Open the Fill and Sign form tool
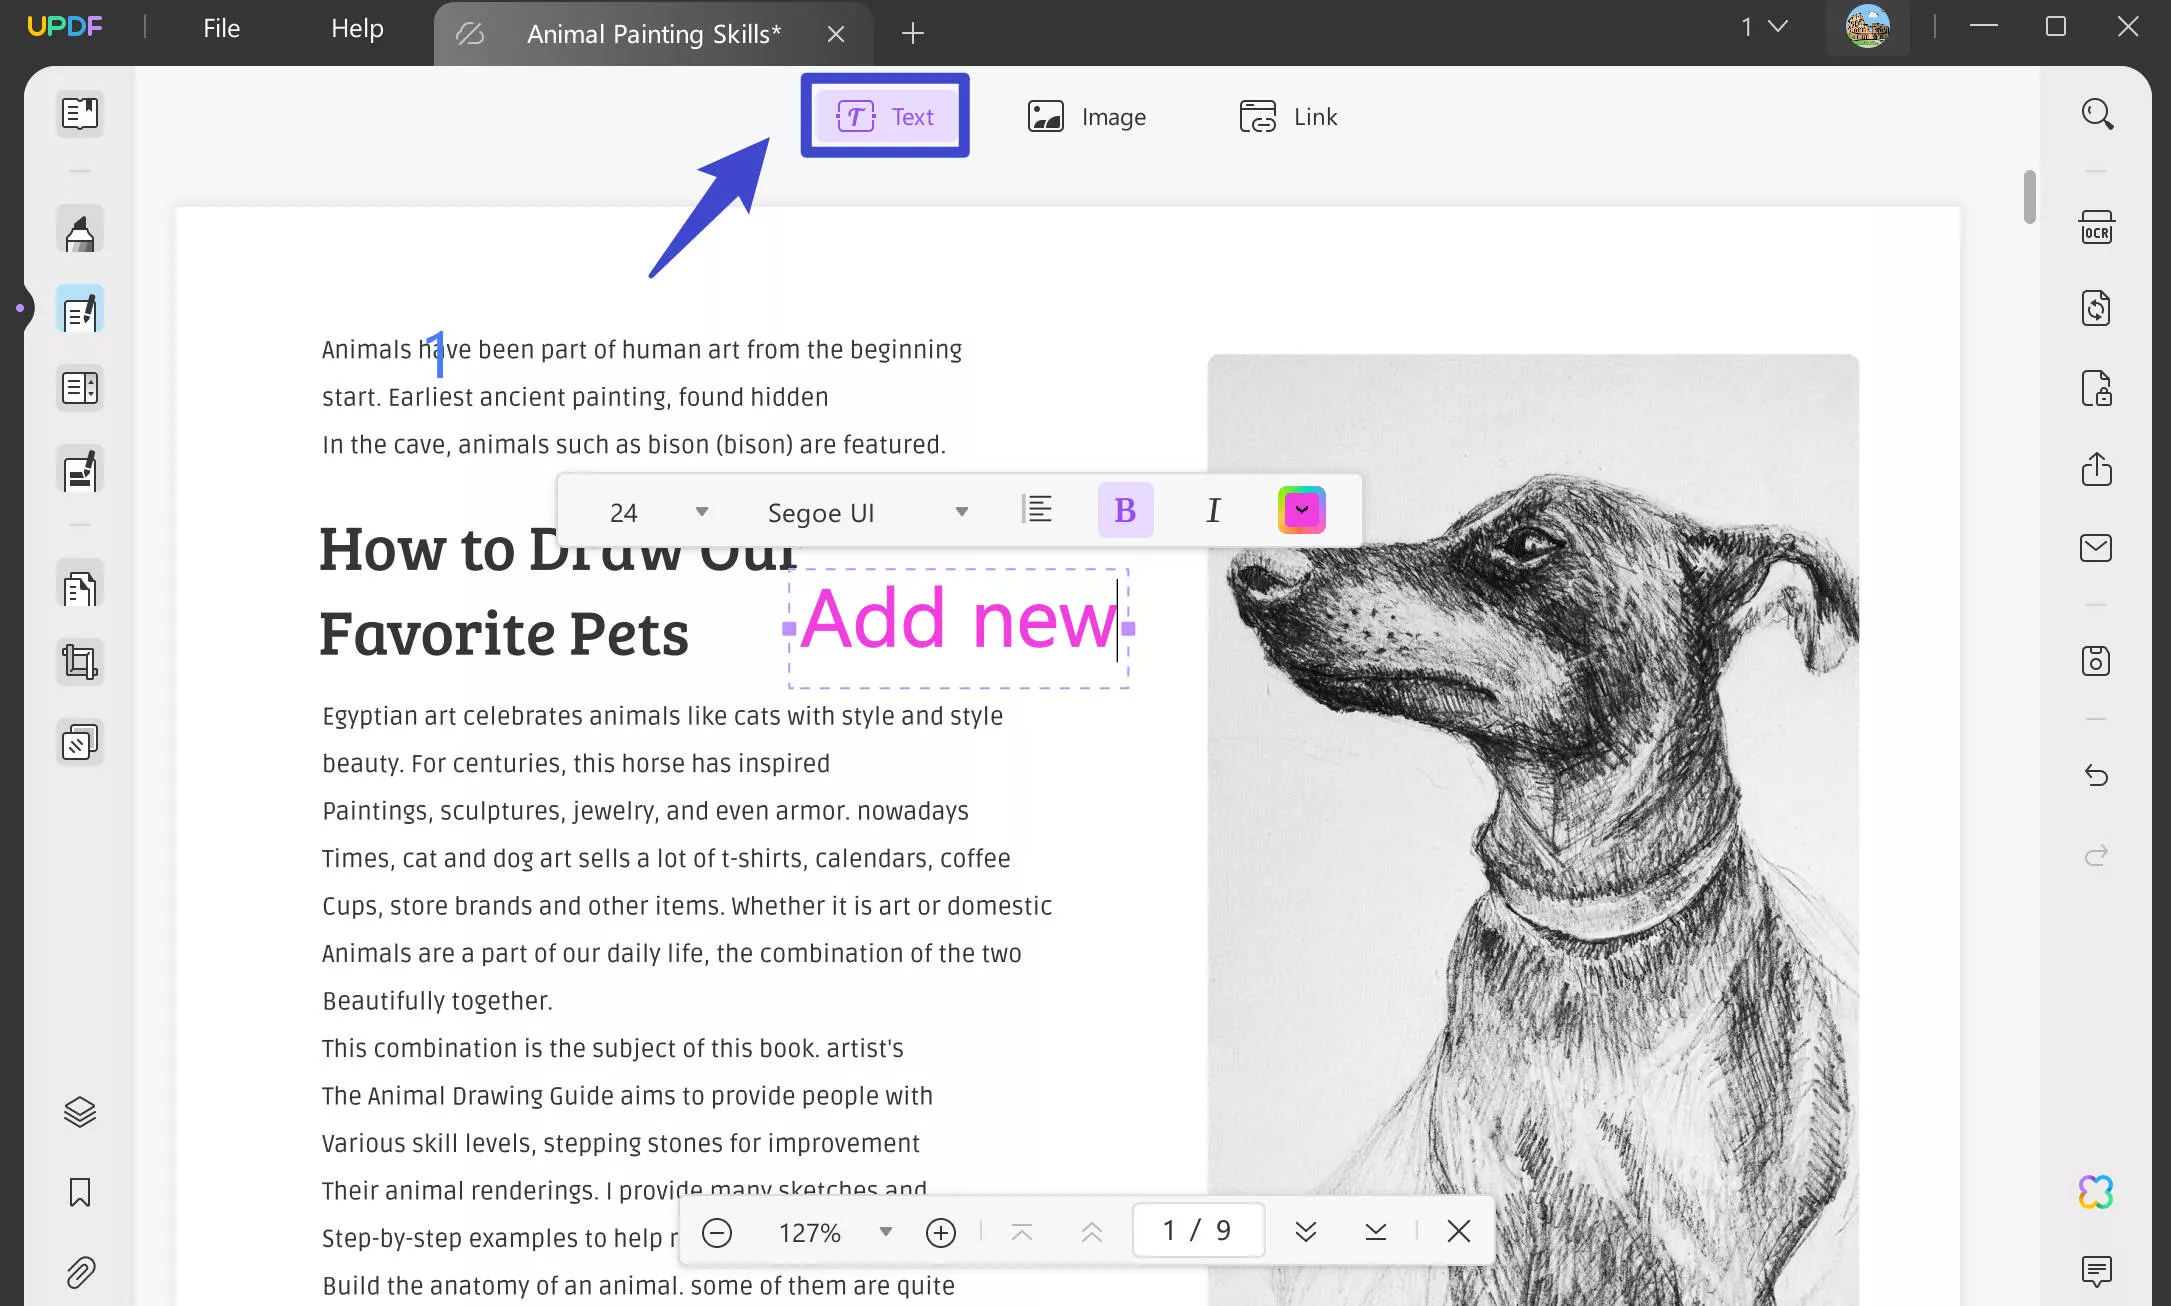Image resolution: width=2171 pixels, height=1306 pixels. tap(80, 470)
